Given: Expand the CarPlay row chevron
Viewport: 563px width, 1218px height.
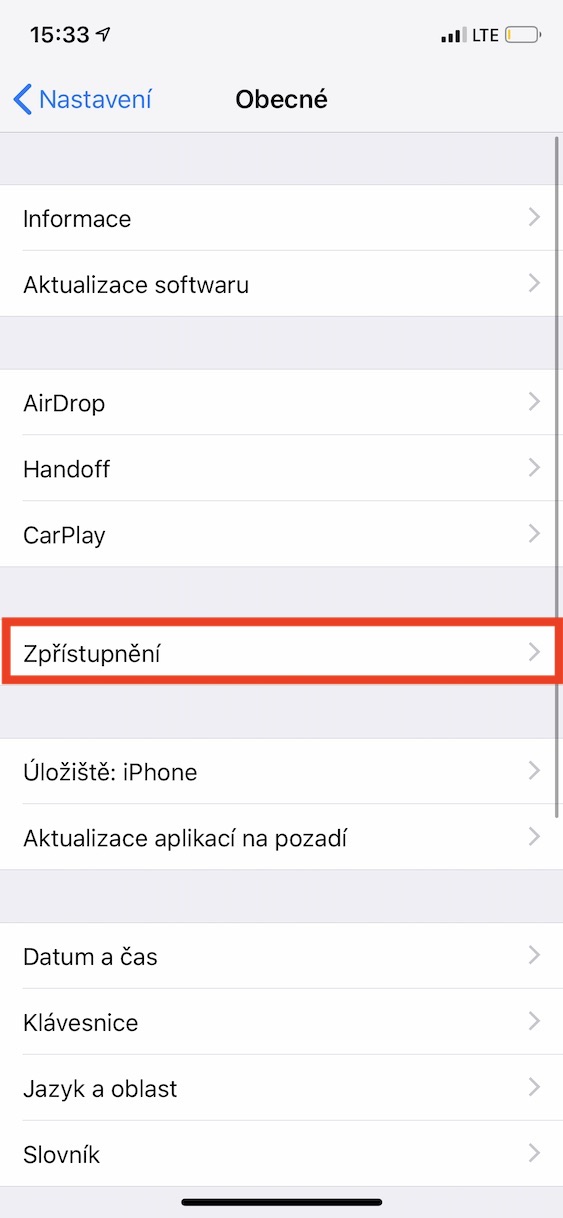Looking at the screenshot, I should pyautogui.click(x=534, y=534).
